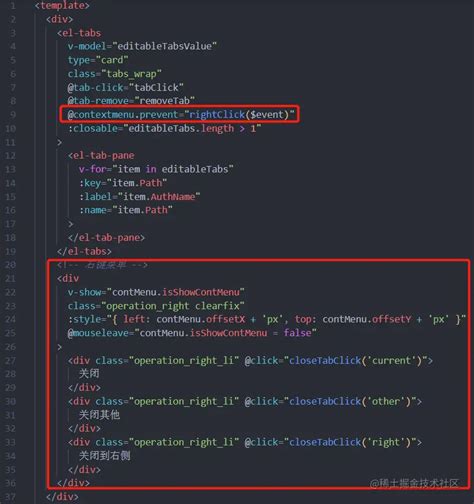Click the v-for item in editableTabs line

[156, 169]
